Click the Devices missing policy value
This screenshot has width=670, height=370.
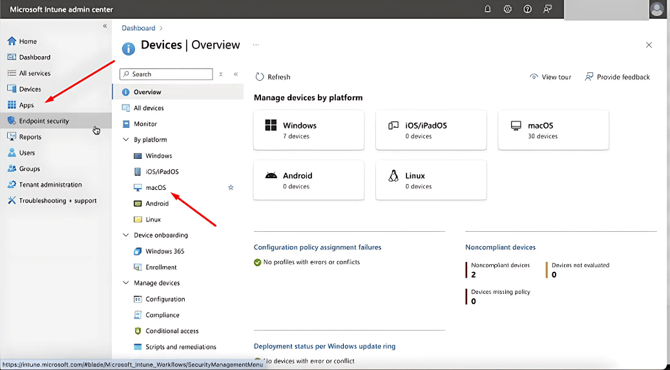pyautogui.click(x=473, y=301)
